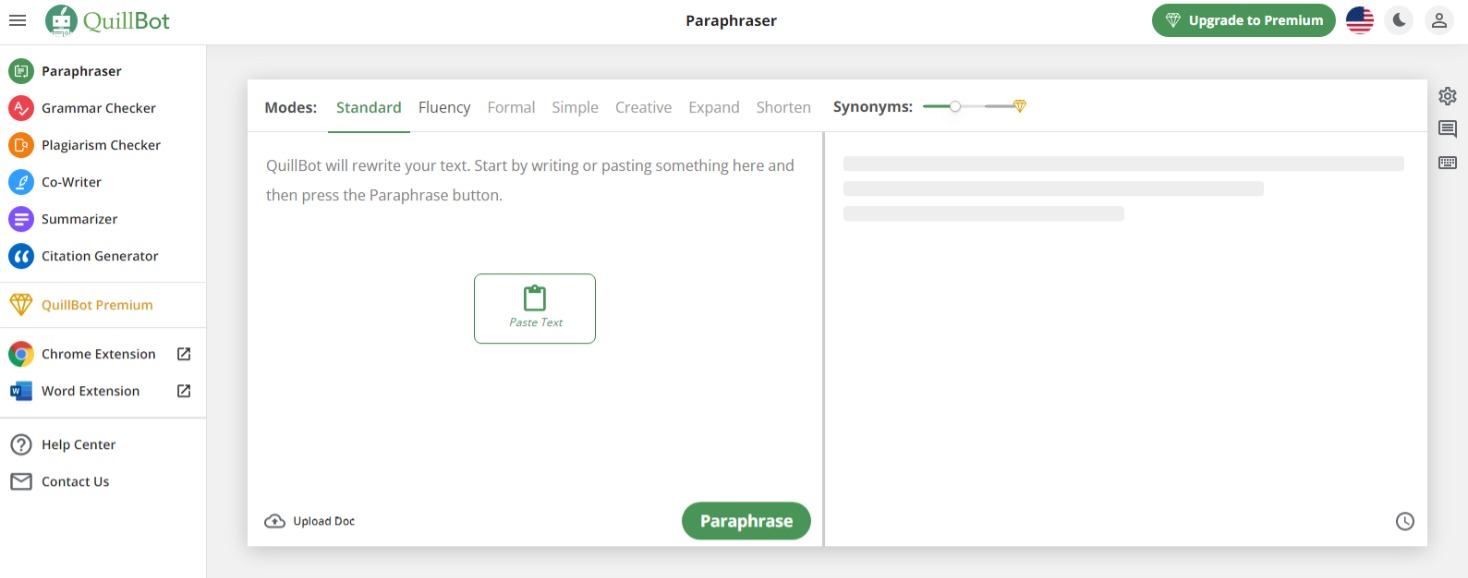Click the QuillBot wordmark text

click(128, 21)
